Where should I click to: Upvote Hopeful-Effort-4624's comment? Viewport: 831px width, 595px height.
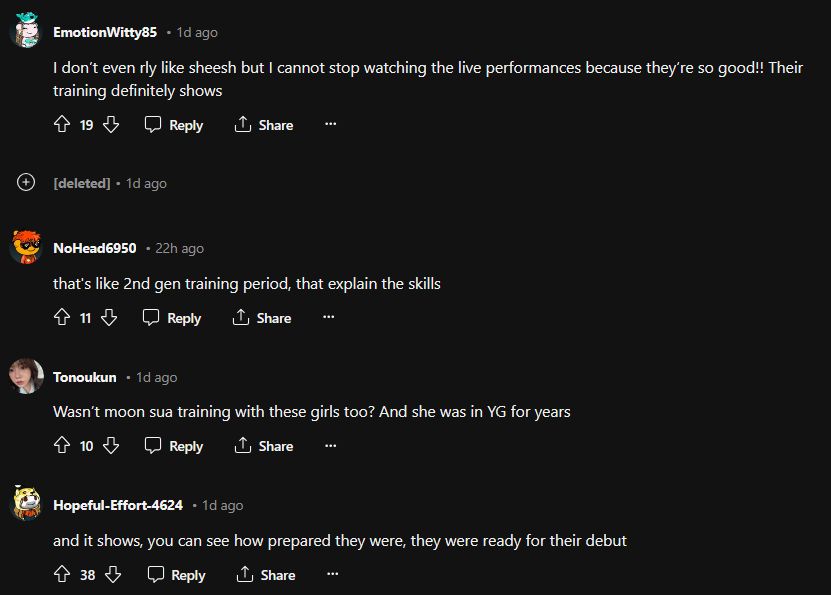pos(62,575)
